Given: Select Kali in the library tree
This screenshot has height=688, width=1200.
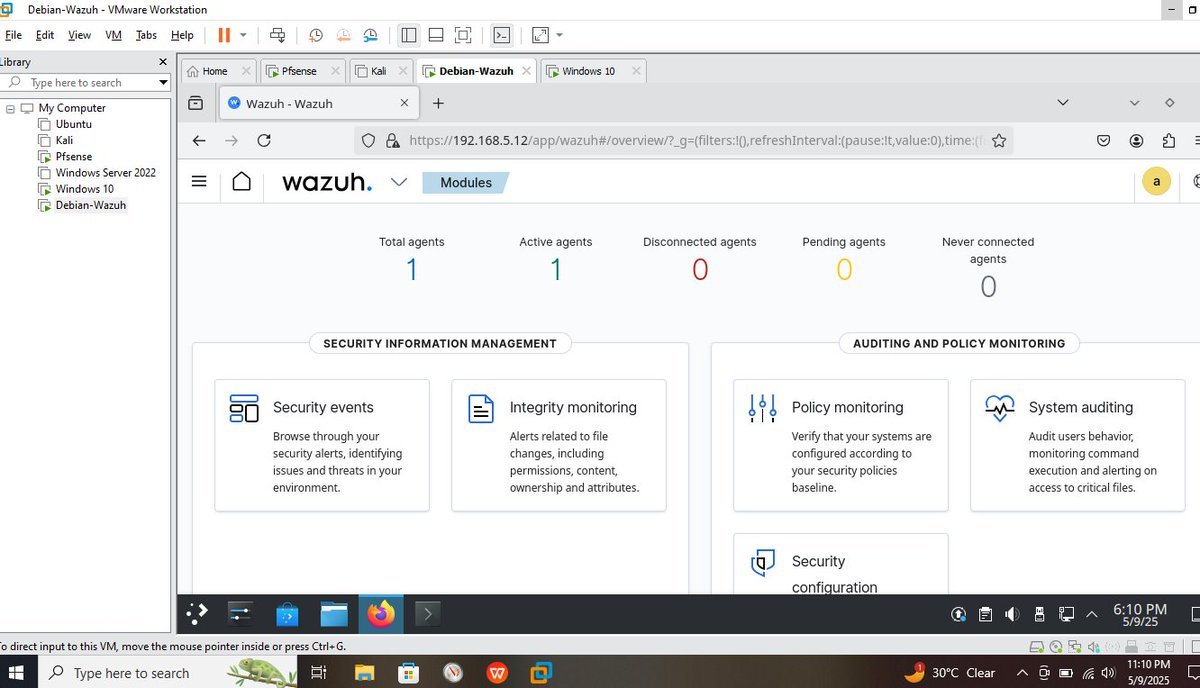Looking at the screenshot, I should [x=64, y=140].
